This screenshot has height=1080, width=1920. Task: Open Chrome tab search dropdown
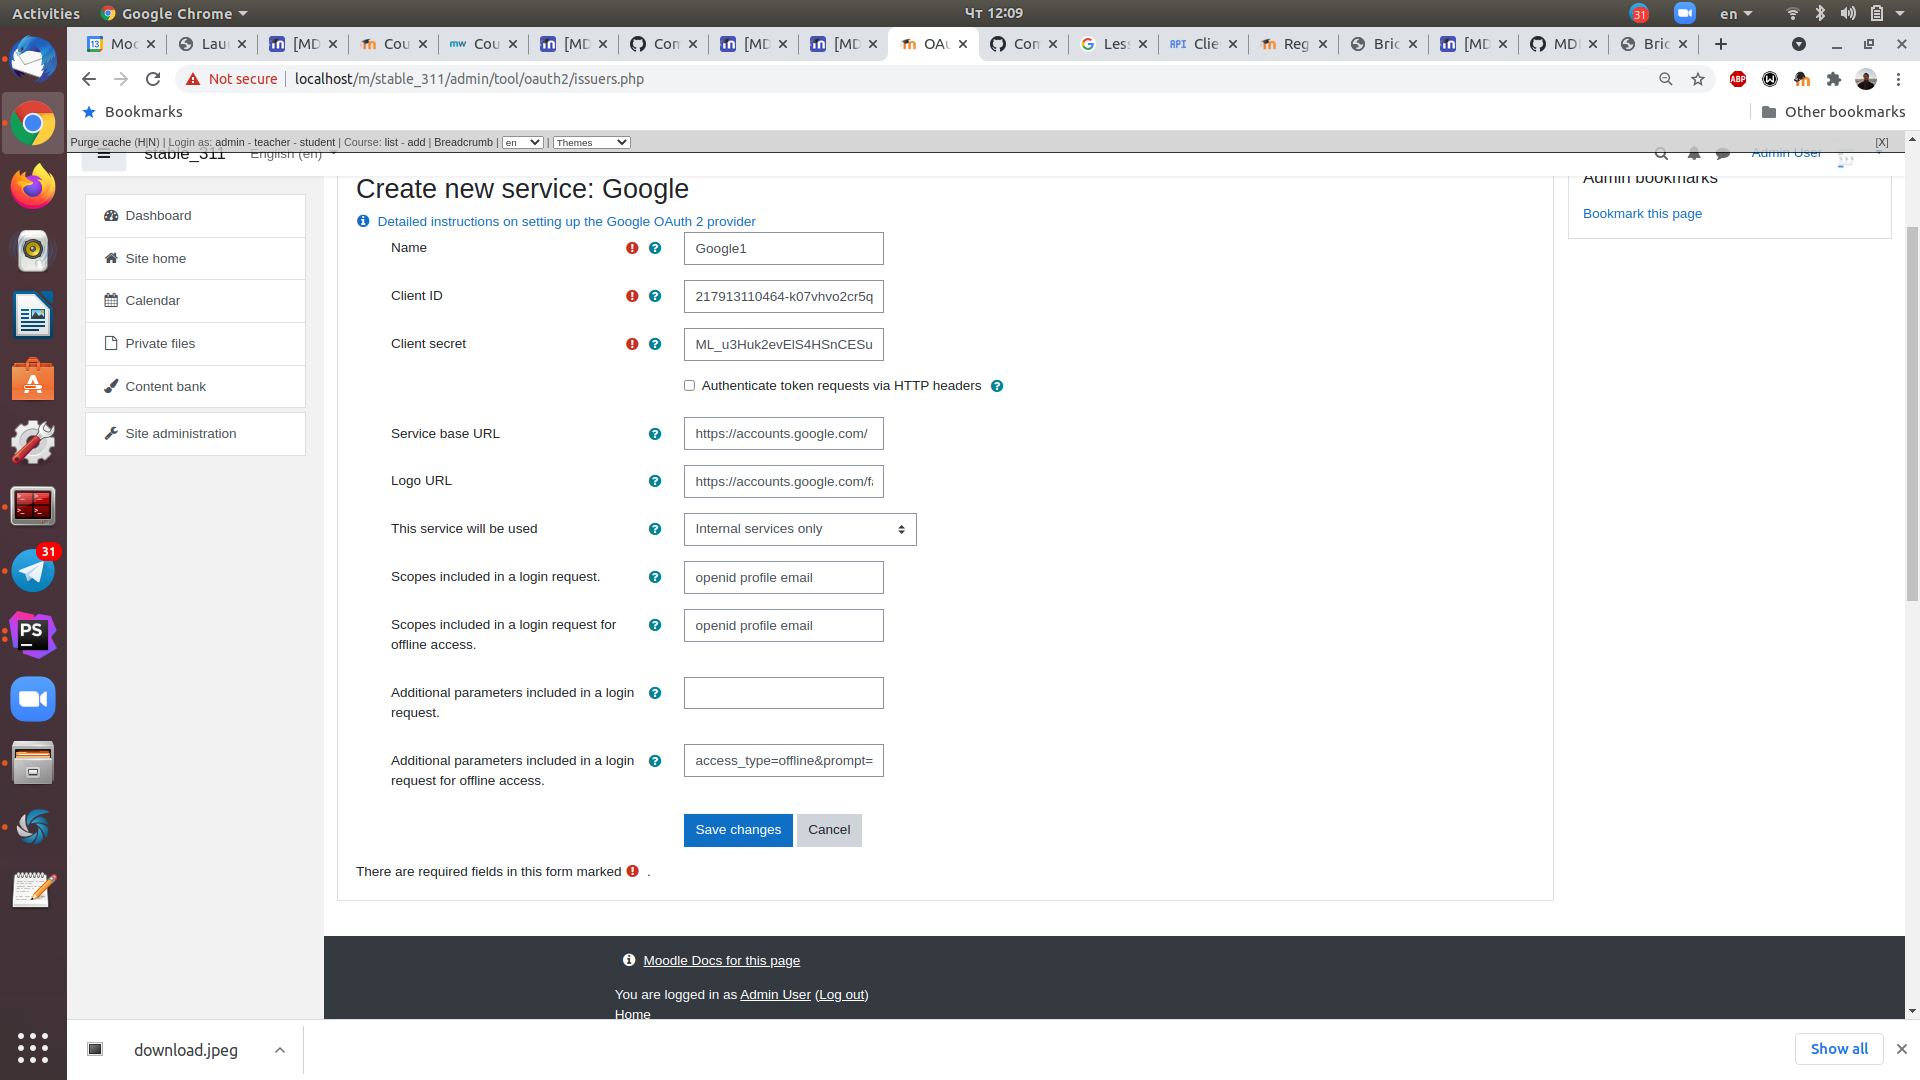tap(1799, 44)
